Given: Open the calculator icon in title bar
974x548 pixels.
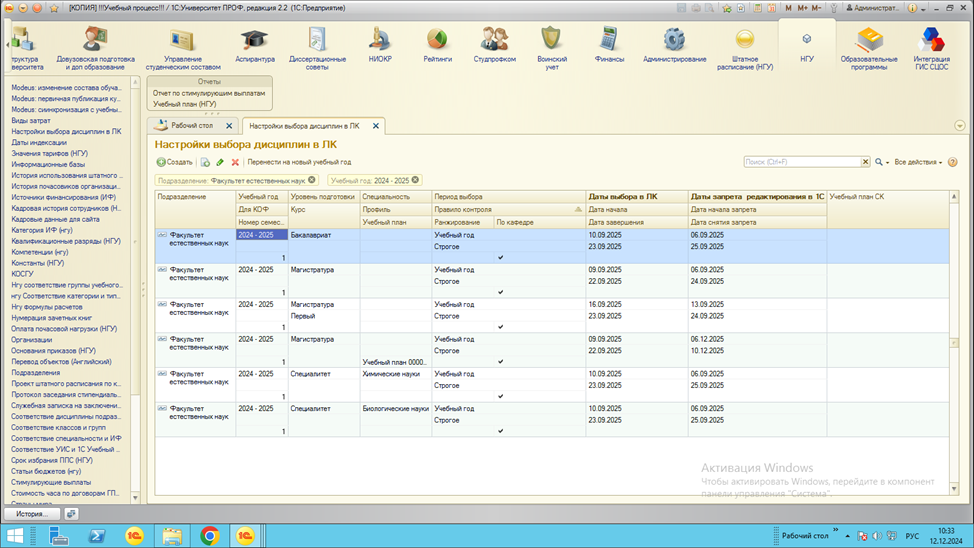Looking at the screenshot, I should [x=757, y=8].
